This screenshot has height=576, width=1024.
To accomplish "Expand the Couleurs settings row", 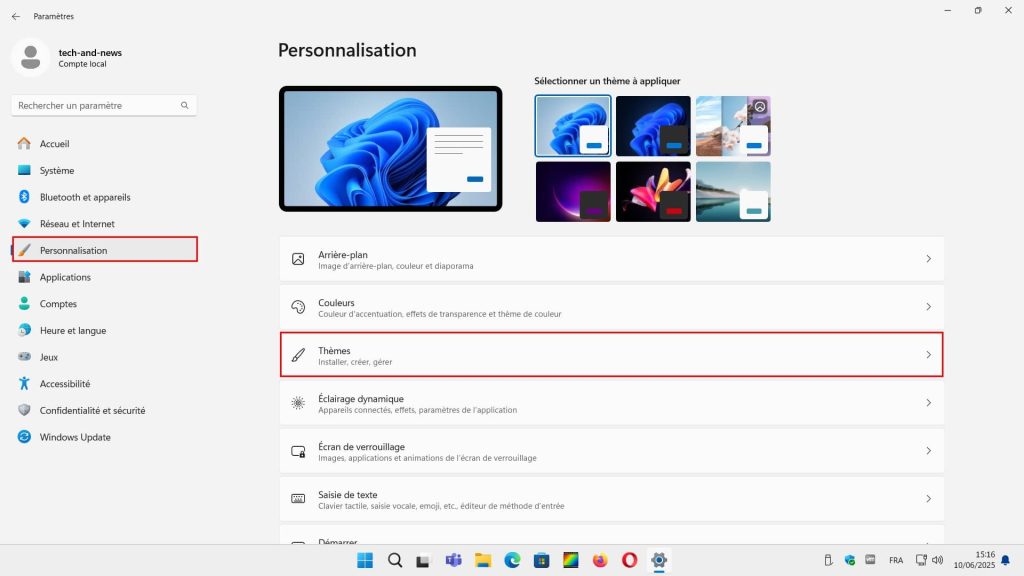I will [x=611, y=306].
